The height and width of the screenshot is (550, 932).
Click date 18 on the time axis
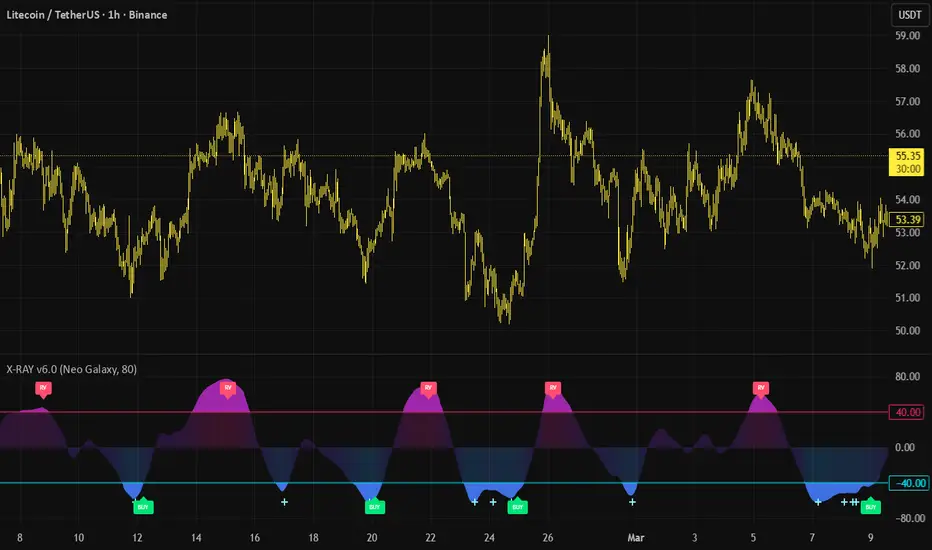[x=313, y=538]
